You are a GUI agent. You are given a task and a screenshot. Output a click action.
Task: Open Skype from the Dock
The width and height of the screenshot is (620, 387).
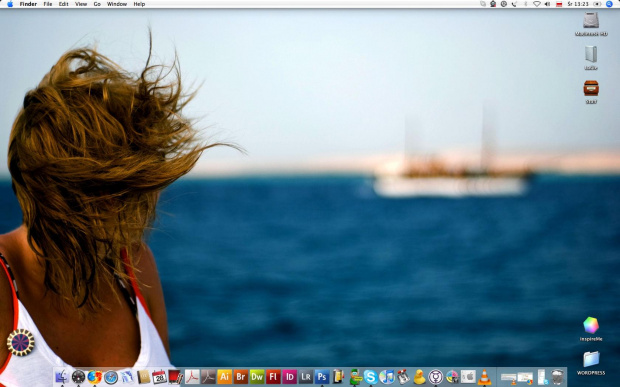click(370, 377)
